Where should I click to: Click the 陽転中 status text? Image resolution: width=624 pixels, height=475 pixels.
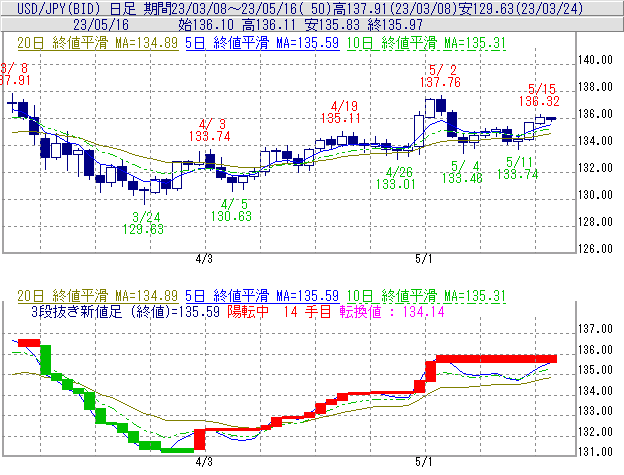click(248, 311)
